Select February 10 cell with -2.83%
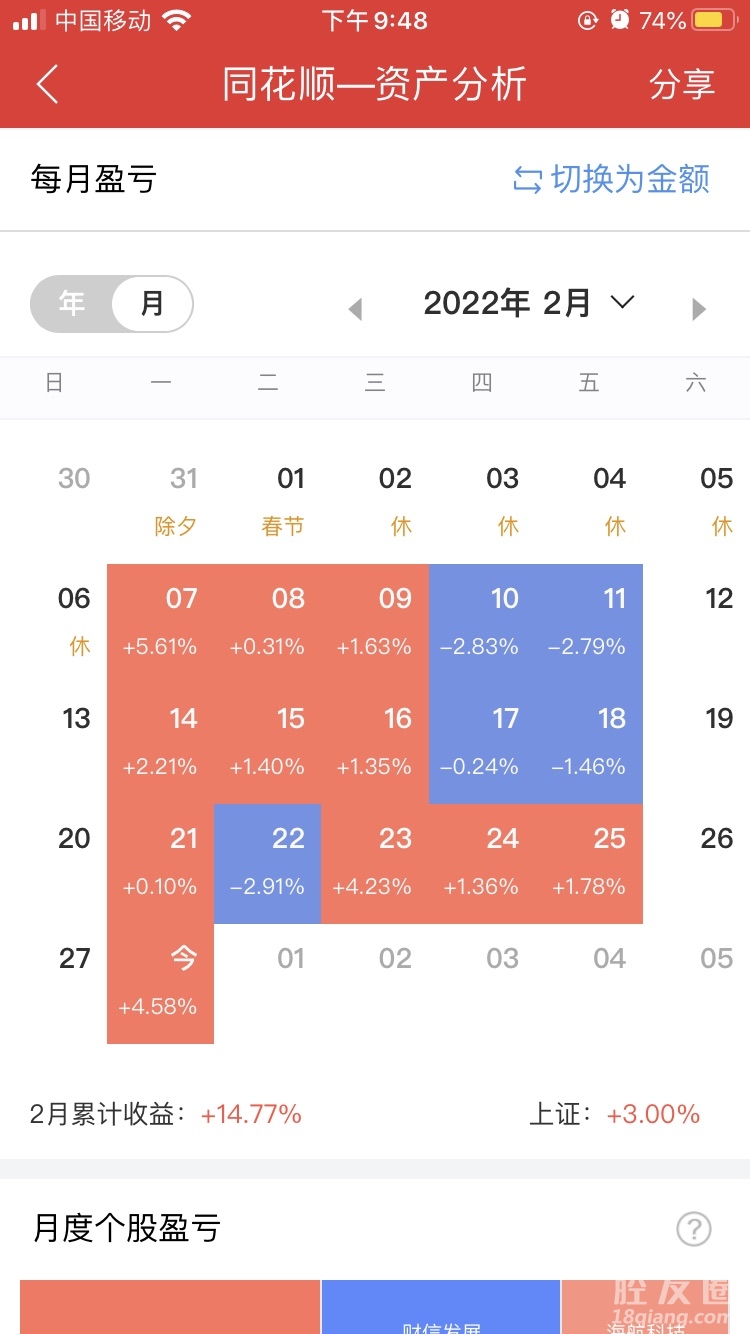Viewport: 750px width, 1334px height. 482,622
